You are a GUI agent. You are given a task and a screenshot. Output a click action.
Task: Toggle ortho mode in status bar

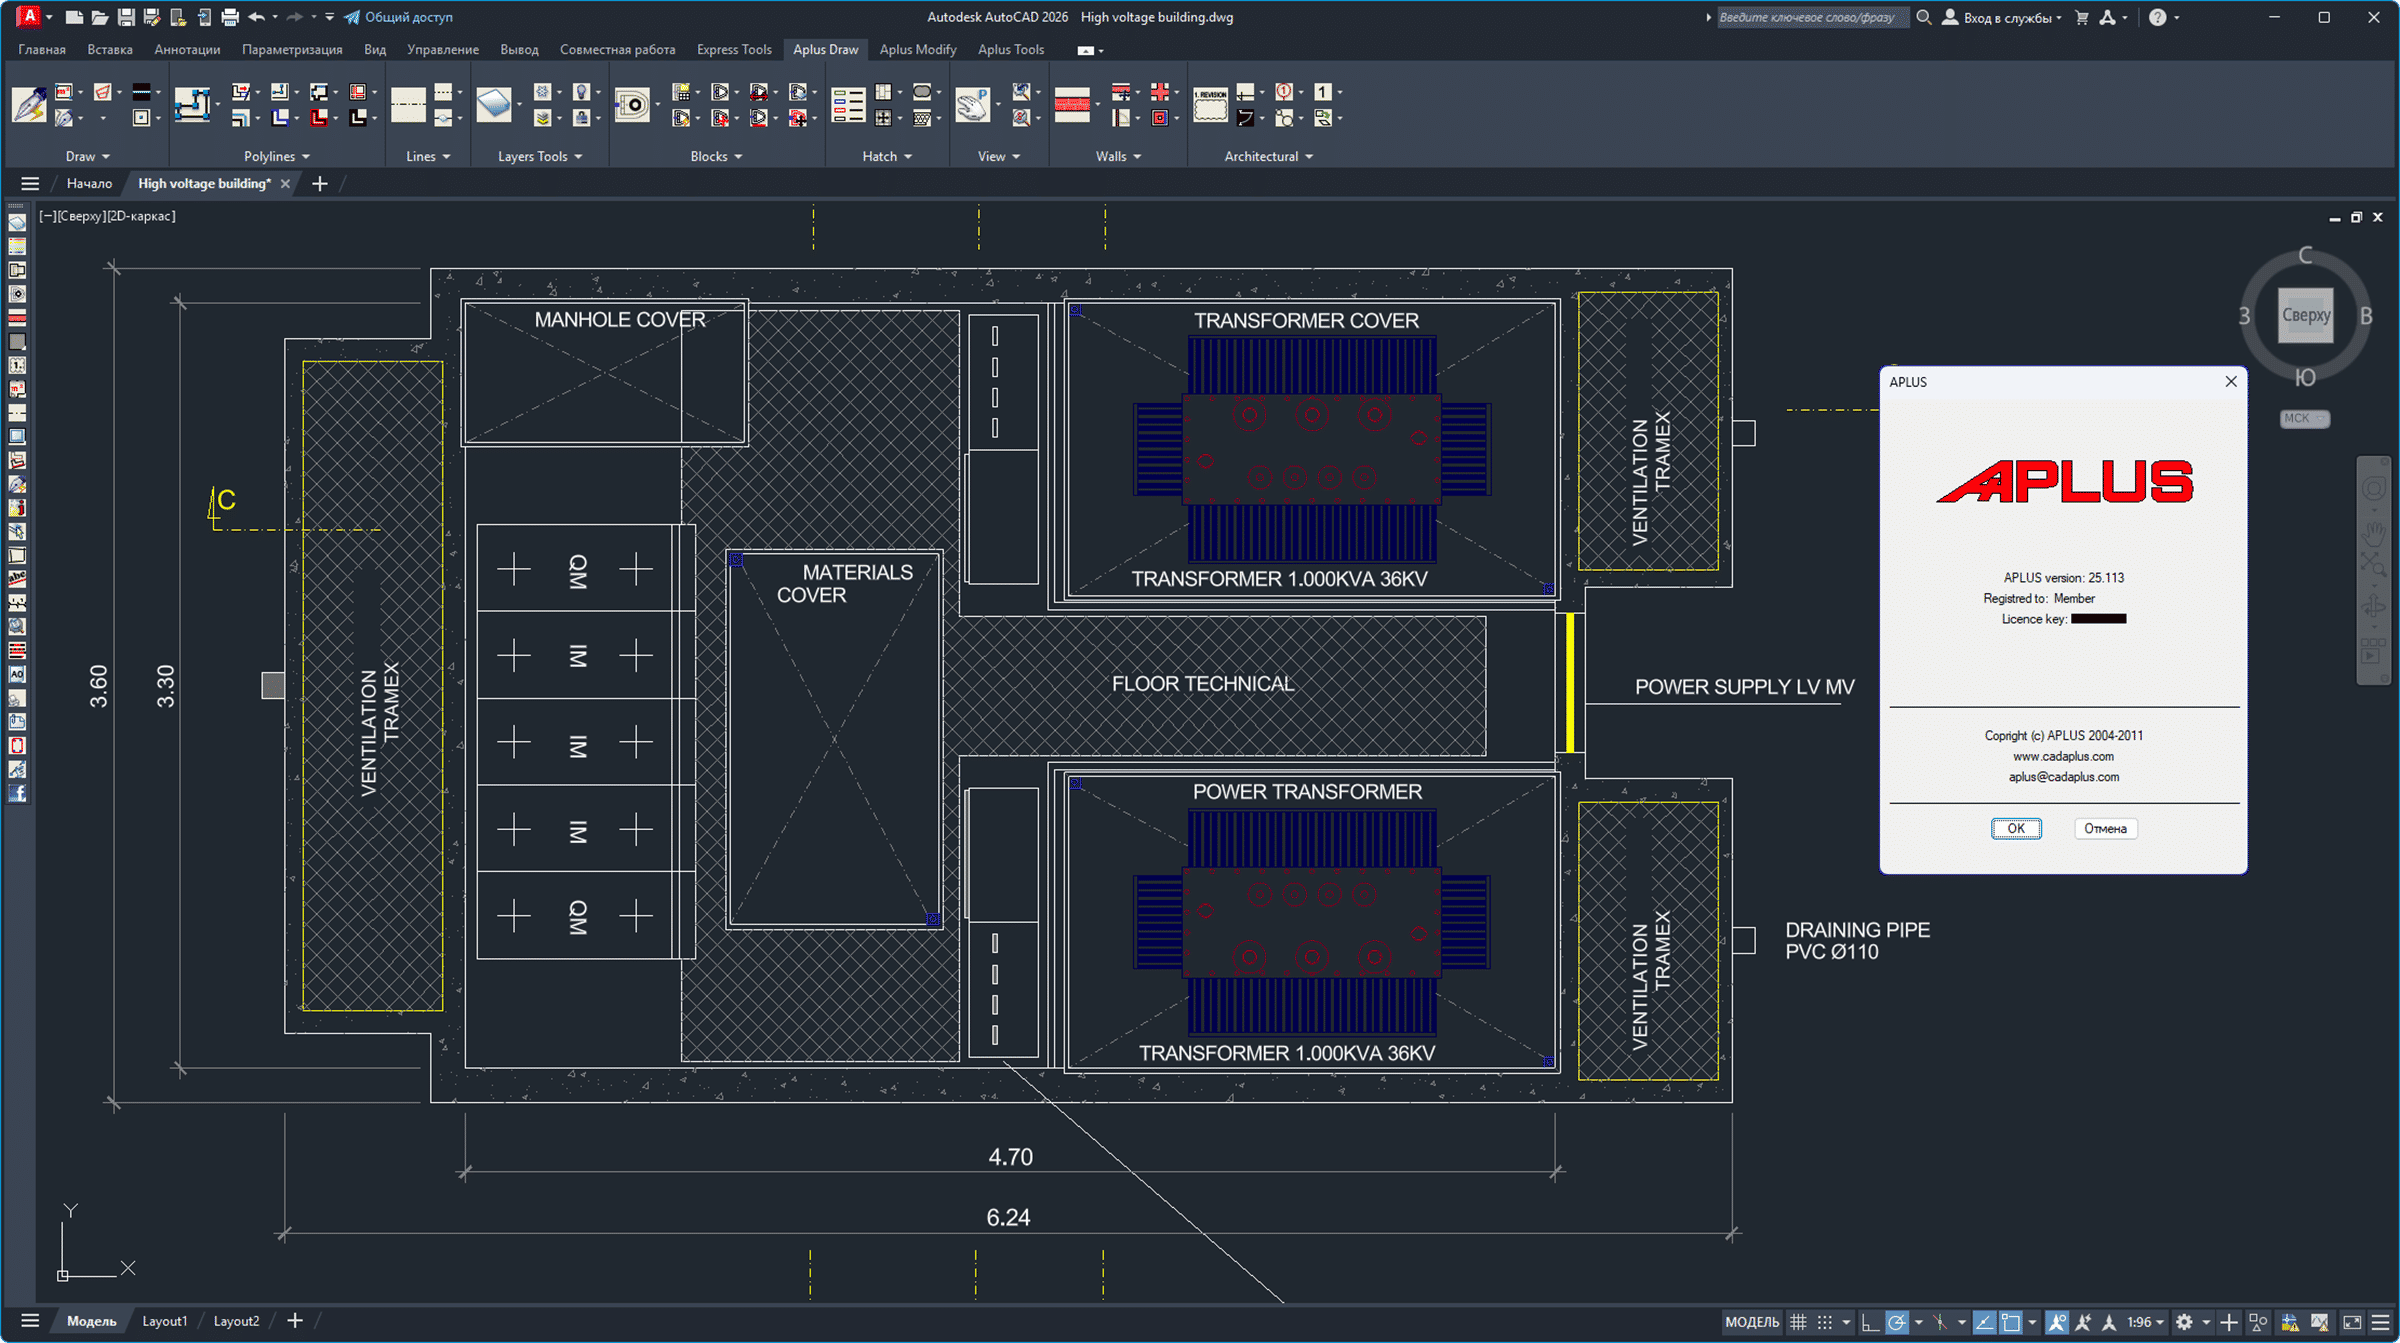coord(1869,1322)
